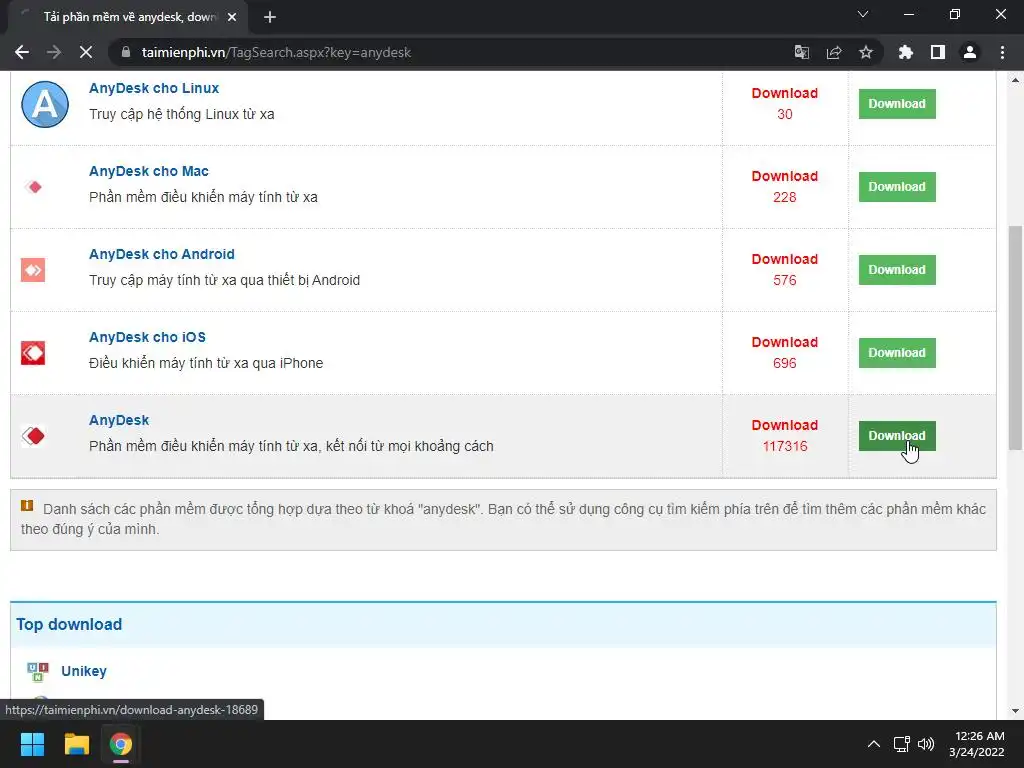This screenshot has height=768, width=1024.
Task: Open the tab search dropdown chevron
Action: click(x=863, y=14)
